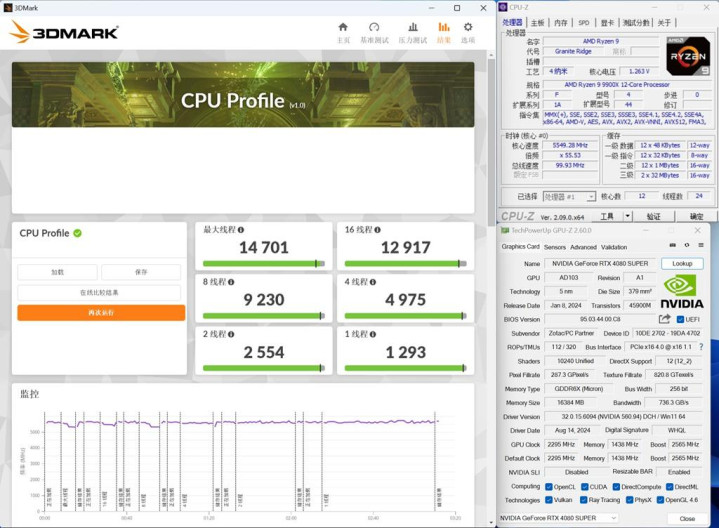Viewport: 719px width, 528px height.
Task: Click the info icon beside 16 线程
Action: pyautogui.click(x=377, y=230)
